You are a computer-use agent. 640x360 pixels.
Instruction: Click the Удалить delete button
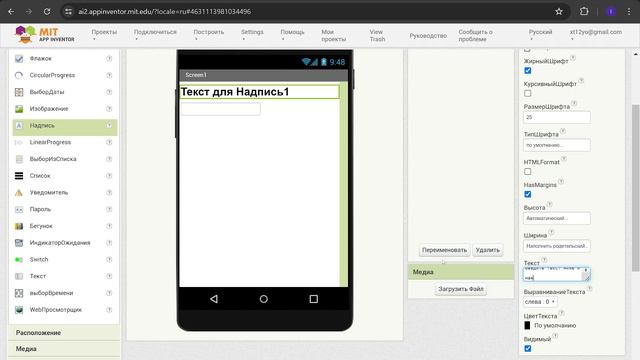[487, 250]
